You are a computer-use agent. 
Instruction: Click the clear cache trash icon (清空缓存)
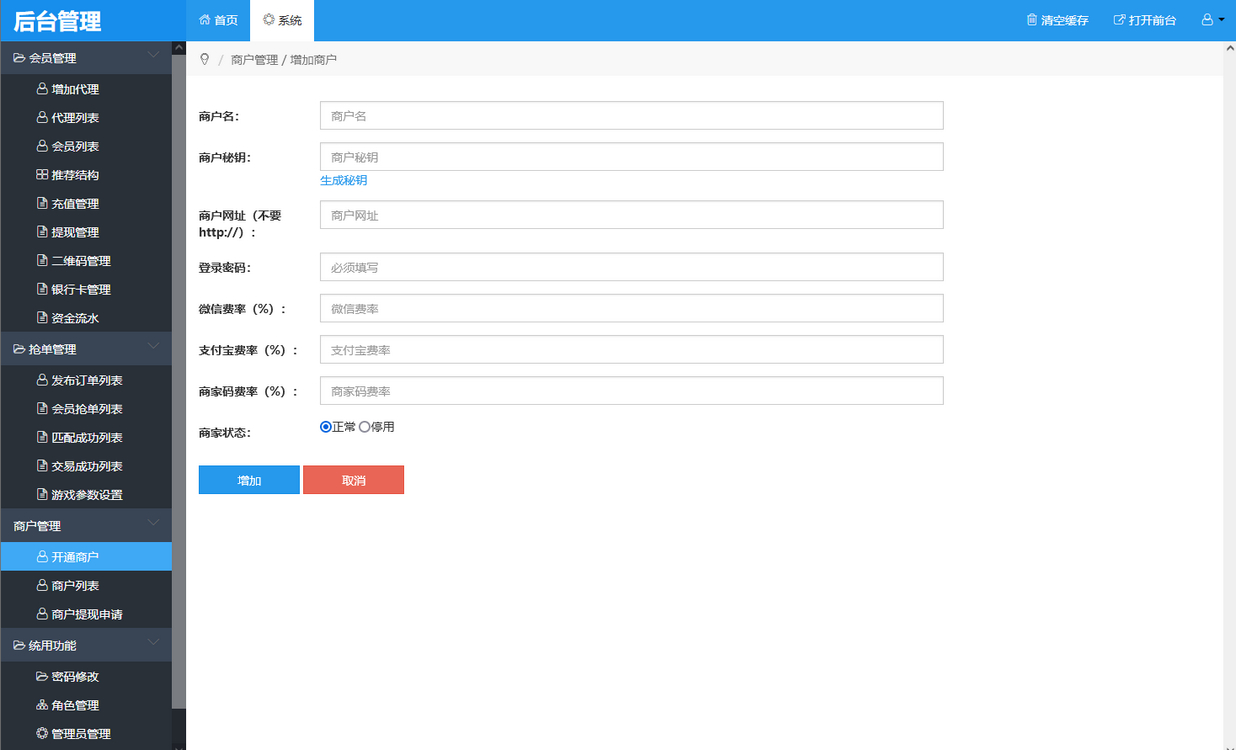(1032, 20)
